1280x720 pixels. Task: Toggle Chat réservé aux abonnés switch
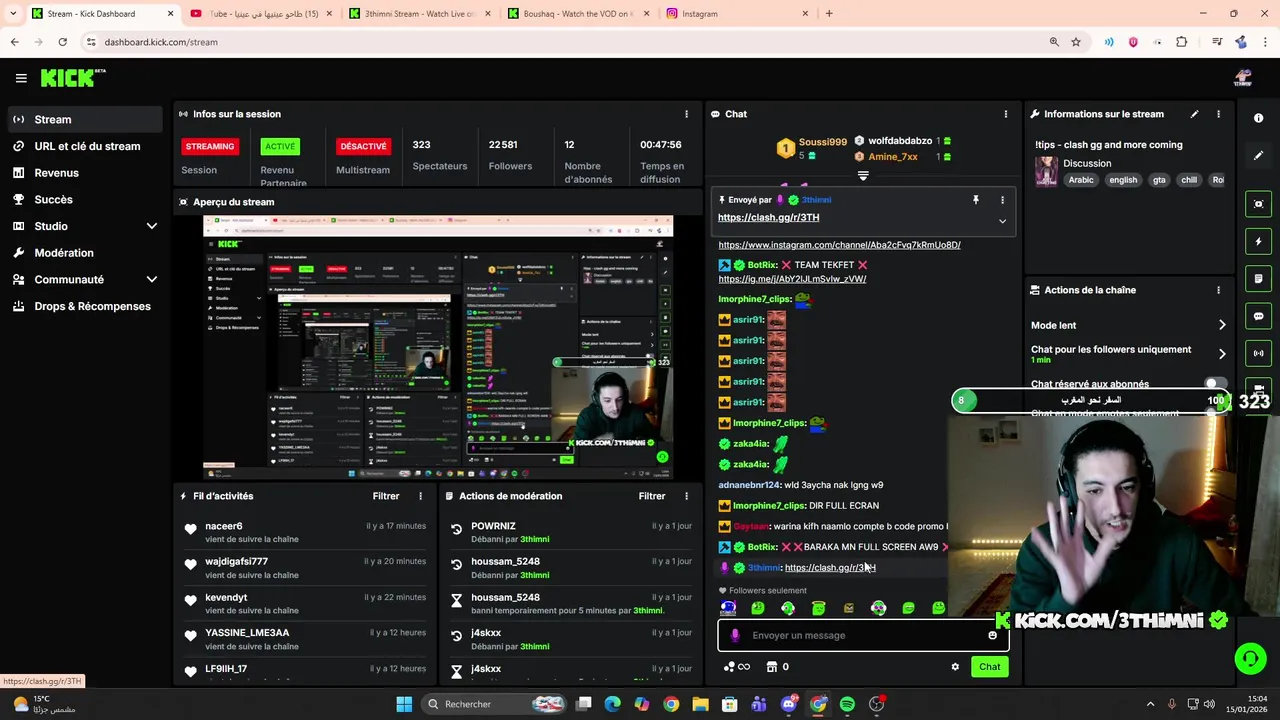point(1215,384)
